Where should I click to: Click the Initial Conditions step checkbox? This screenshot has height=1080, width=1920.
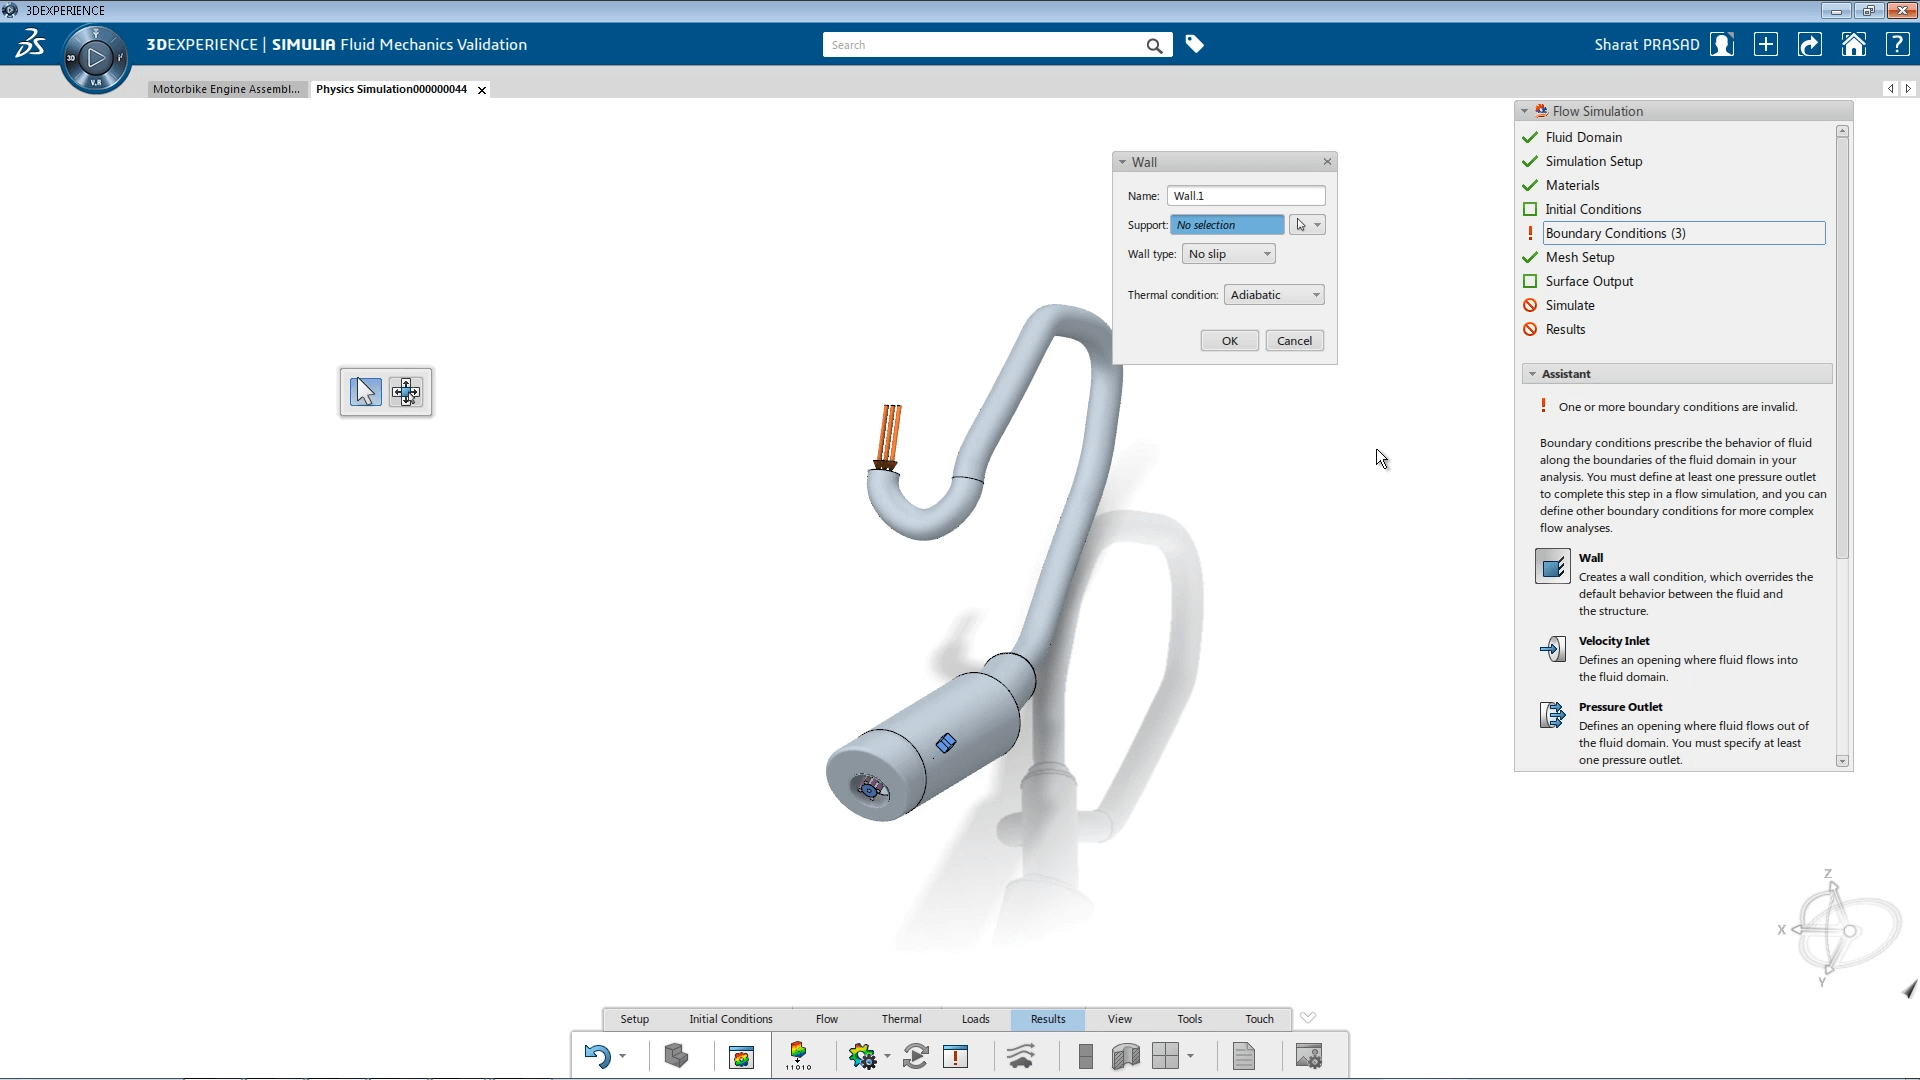(1530, 209)
